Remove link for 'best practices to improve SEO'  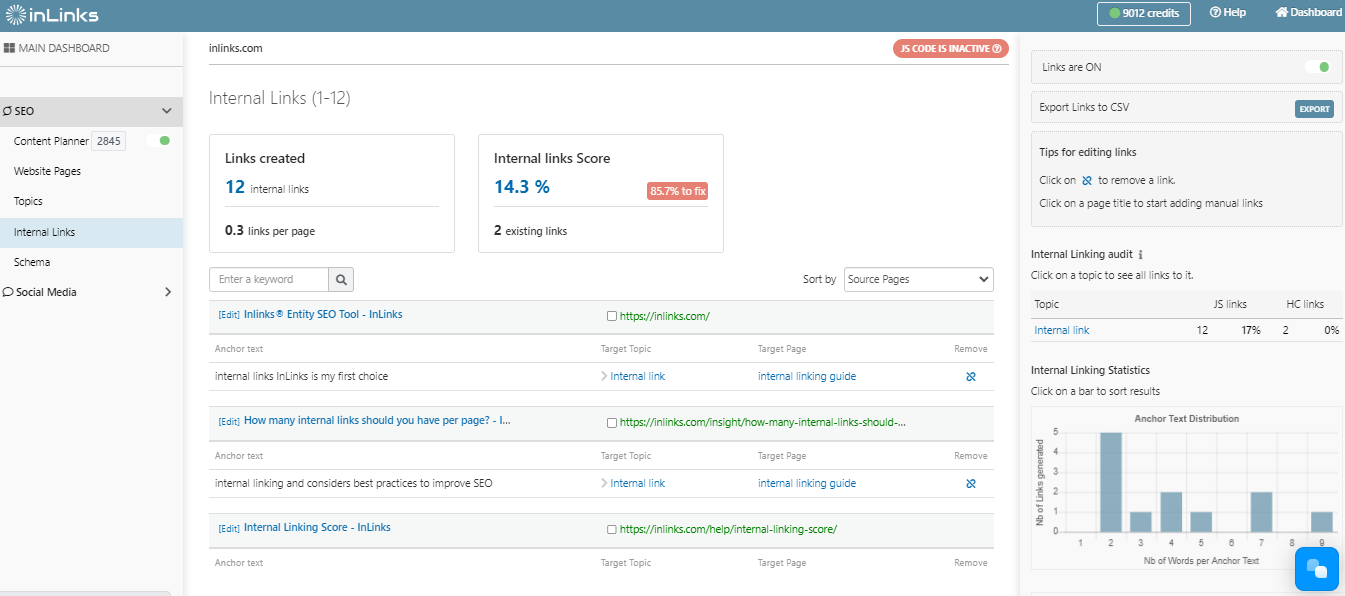970,484
